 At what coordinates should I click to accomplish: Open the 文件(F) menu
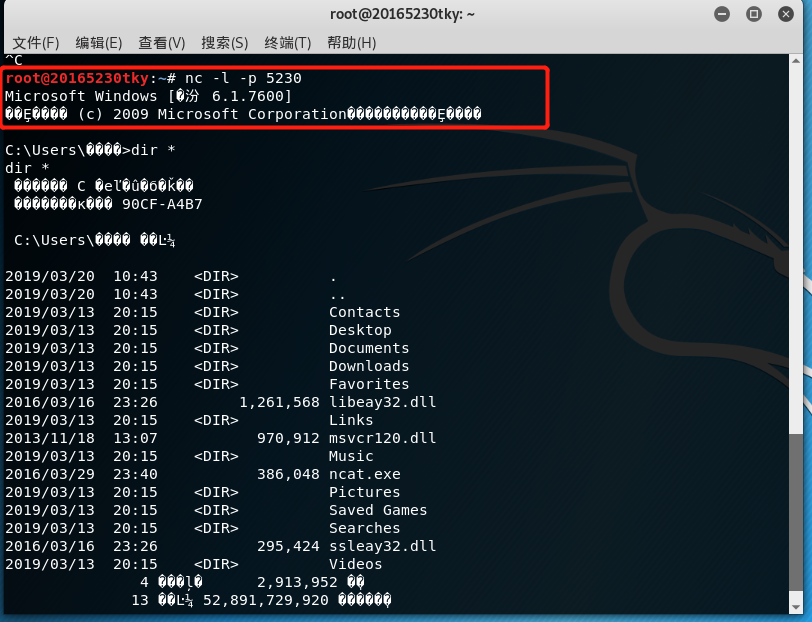[x=36, y=42]
